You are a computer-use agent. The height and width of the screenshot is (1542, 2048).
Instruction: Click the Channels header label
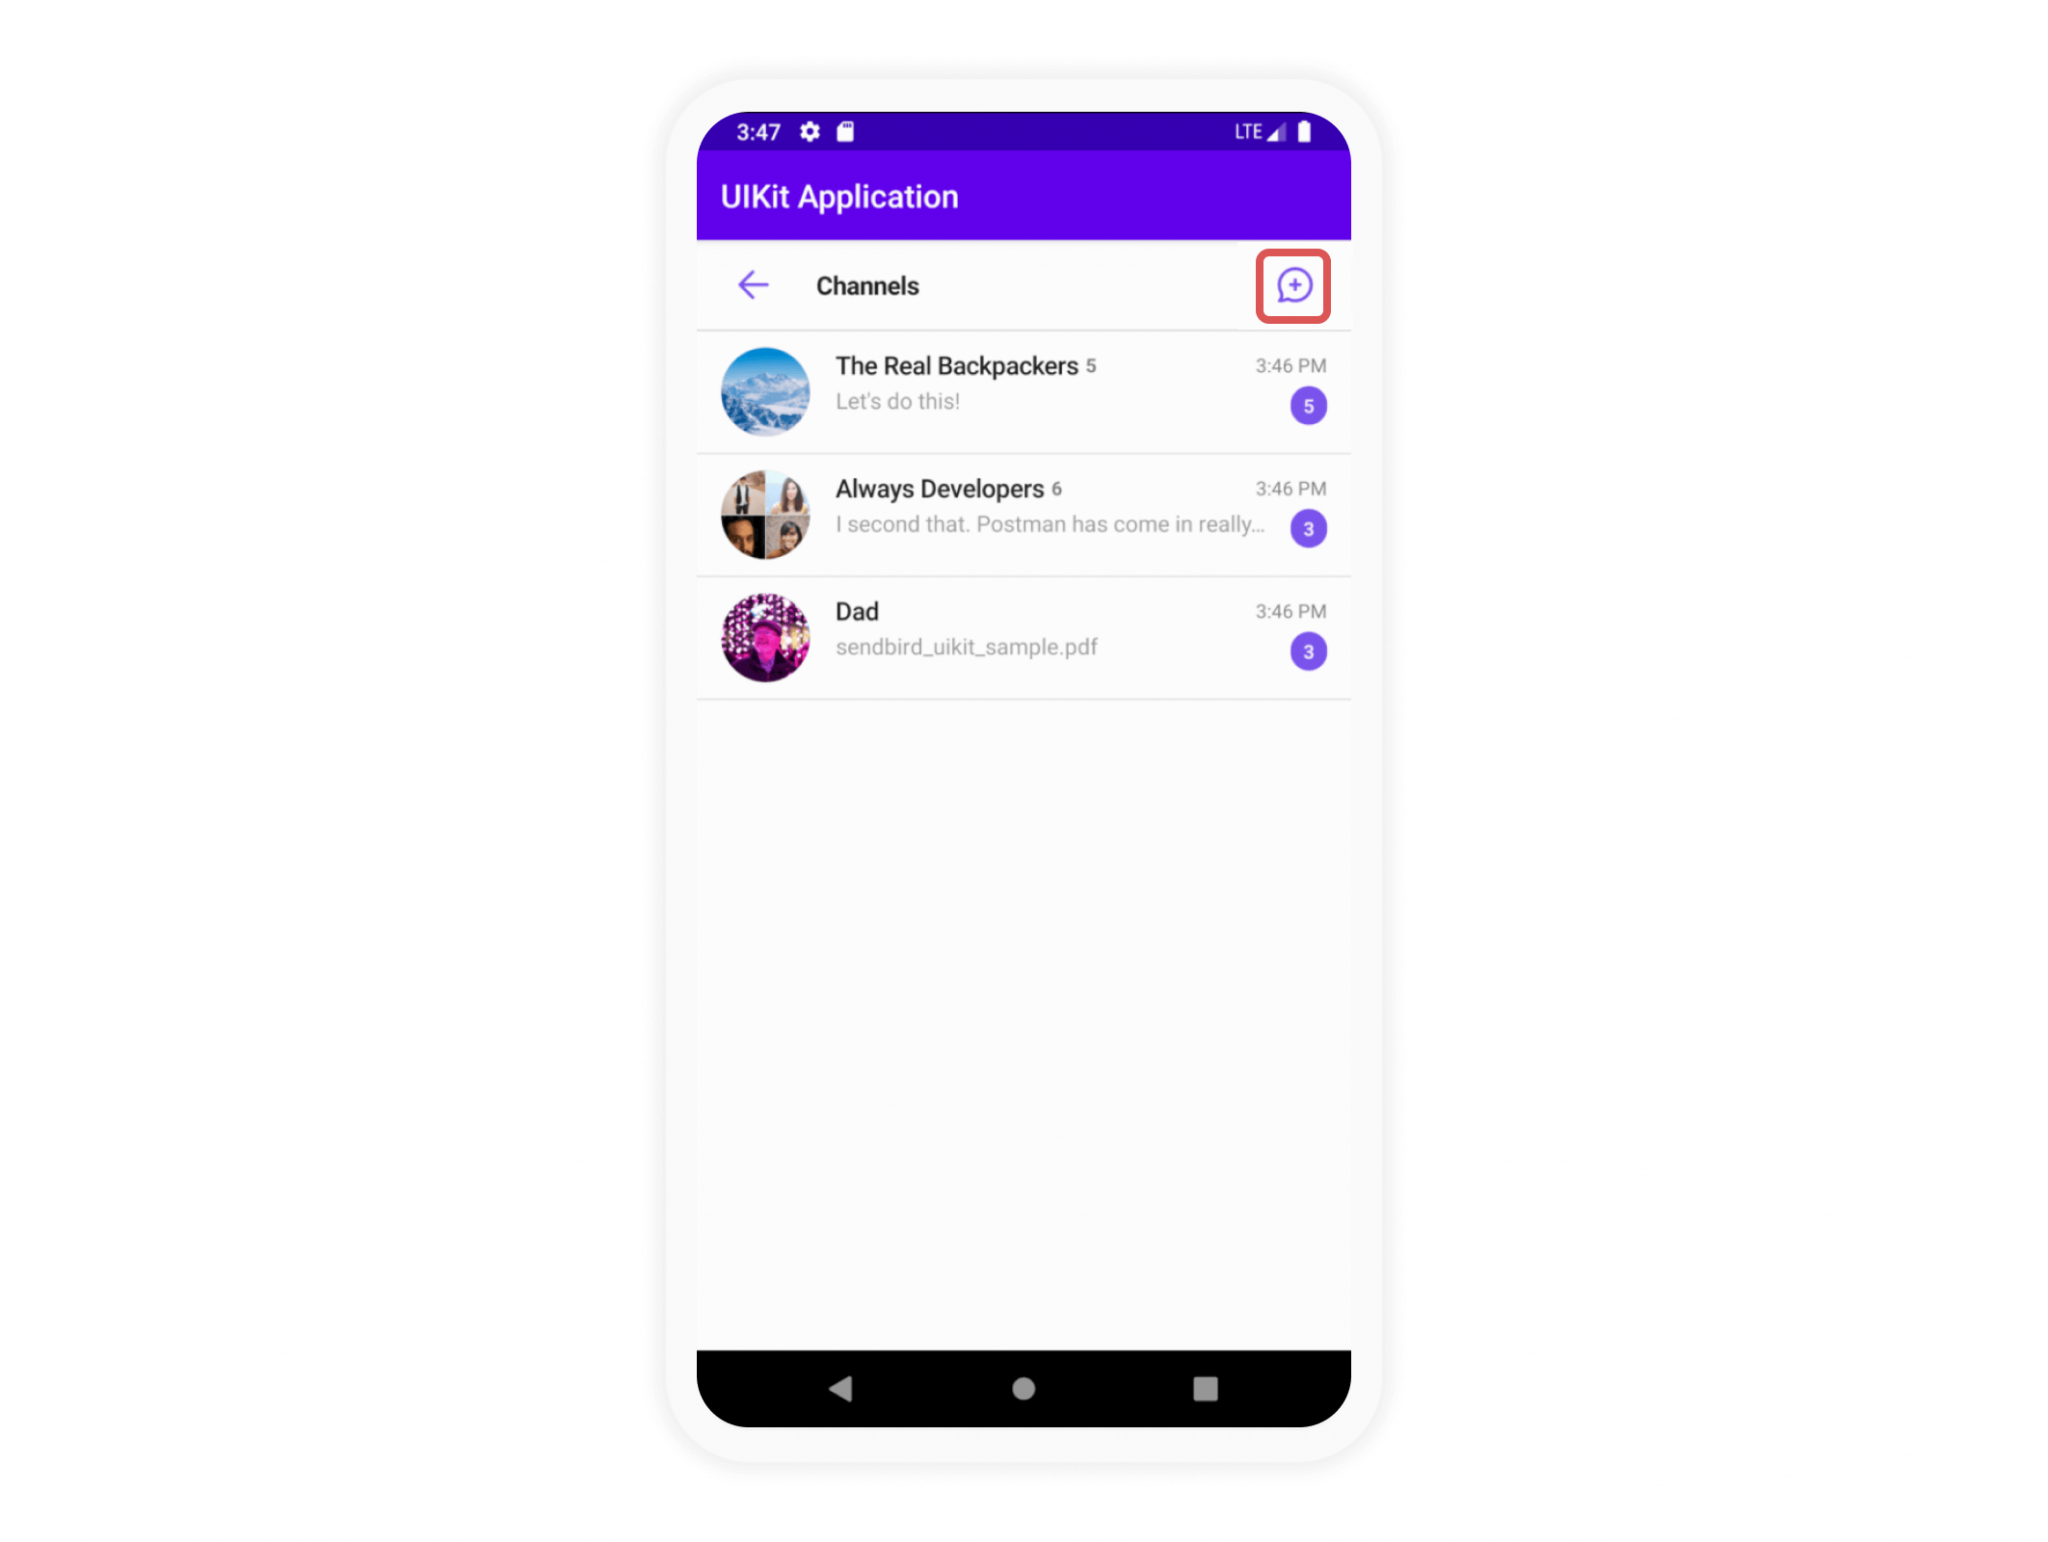click(866, 285)
